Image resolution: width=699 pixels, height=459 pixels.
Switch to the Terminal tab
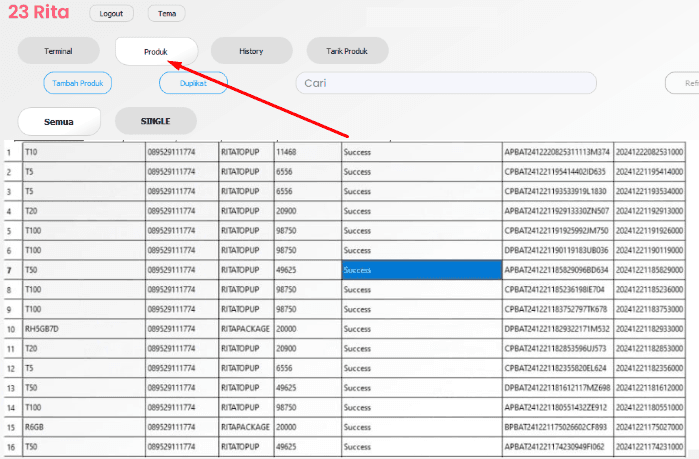coord(58,51)
